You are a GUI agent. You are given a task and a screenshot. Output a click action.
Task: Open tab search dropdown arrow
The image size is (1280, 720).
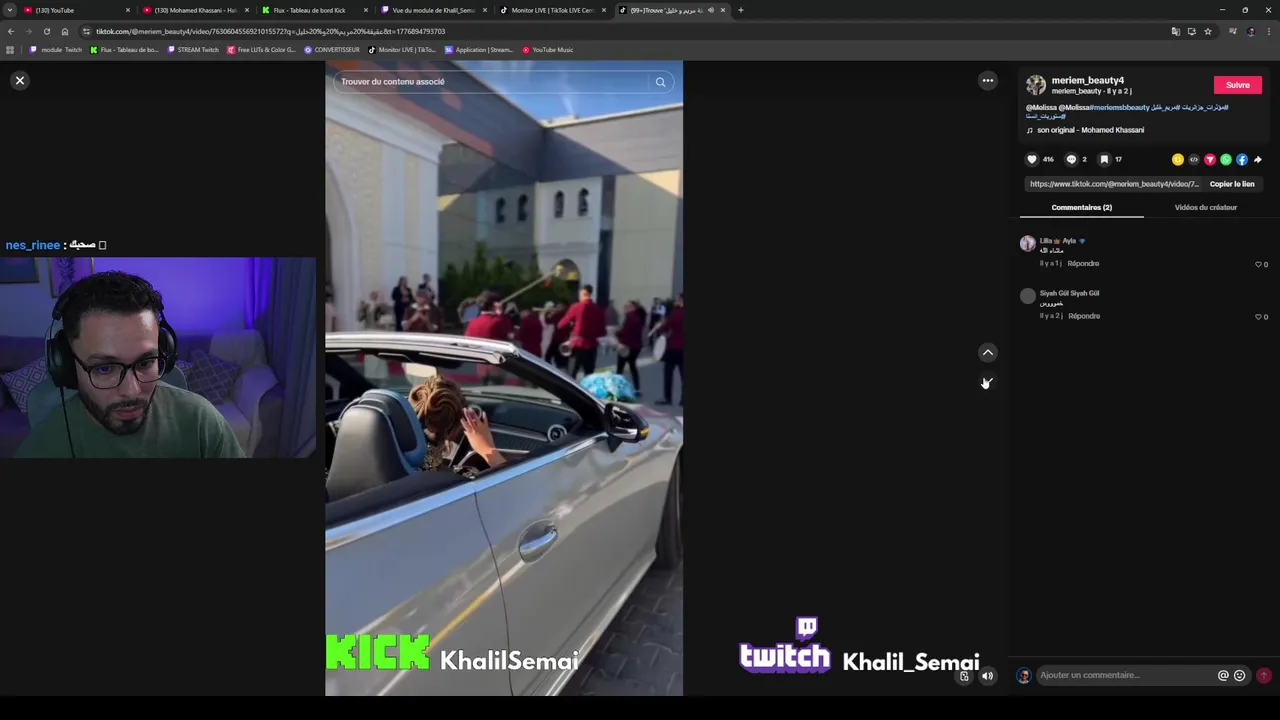(x=10, y=10)
